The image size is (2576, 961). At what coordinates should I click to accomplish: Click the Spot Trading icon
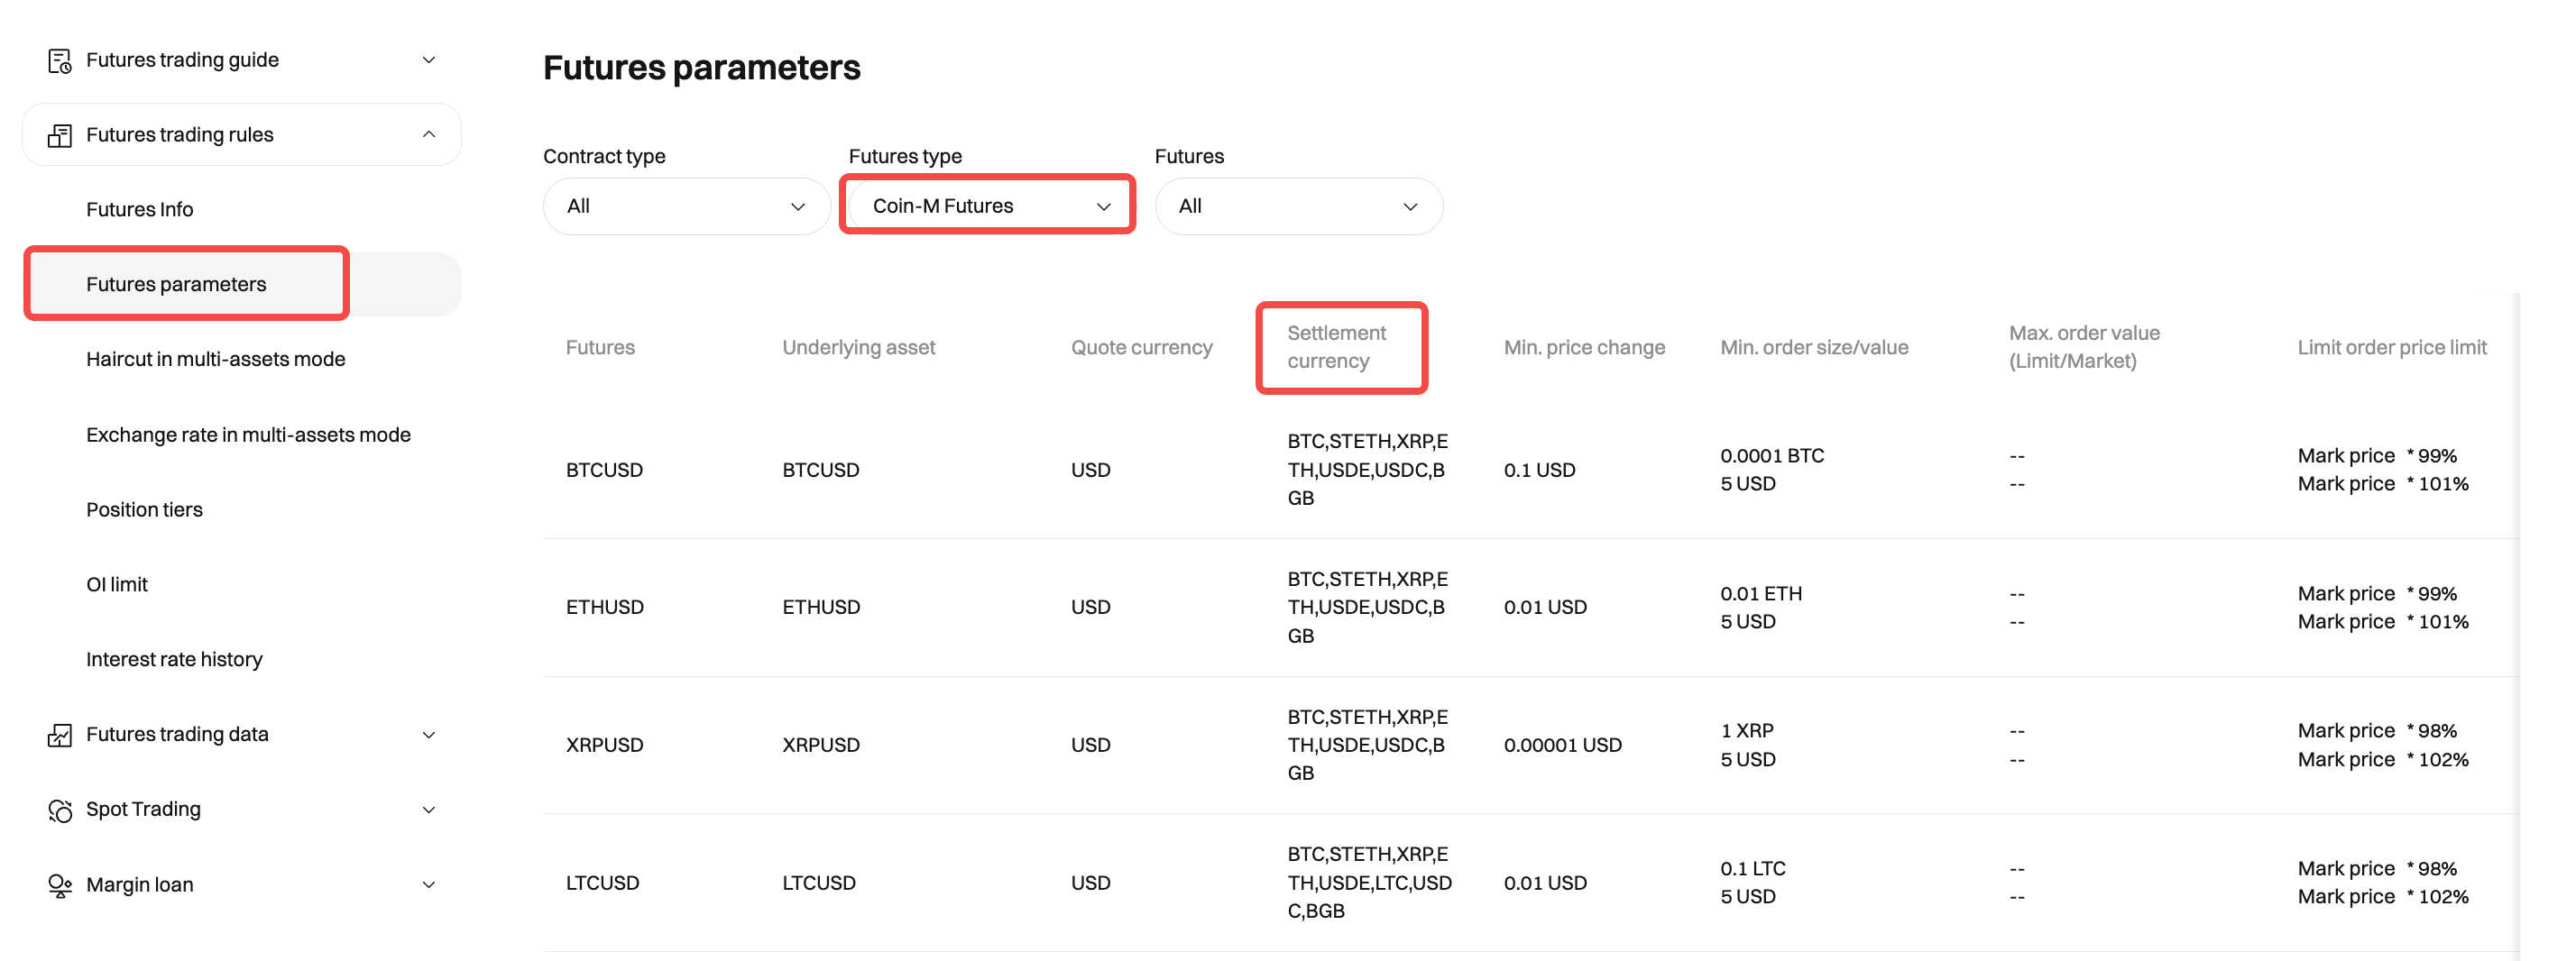point(60,810)
